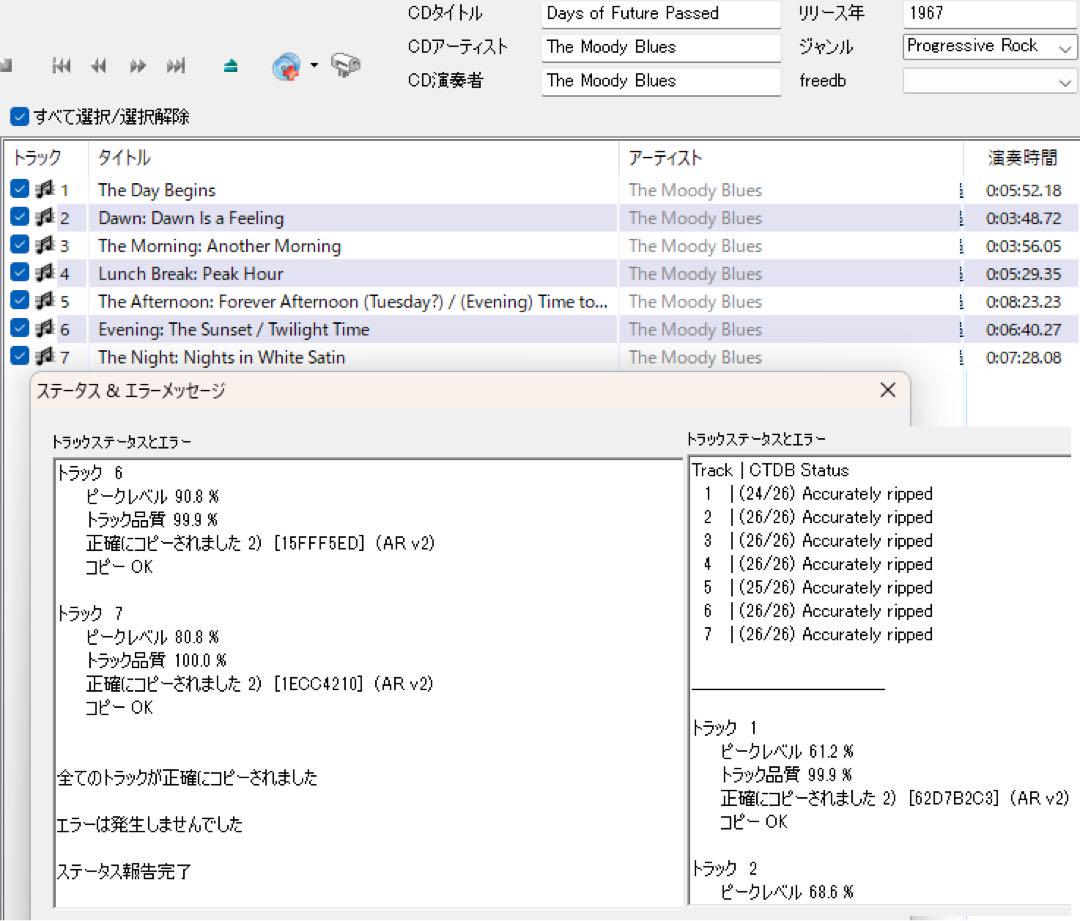Eject the CD with the eject icon

231,66
